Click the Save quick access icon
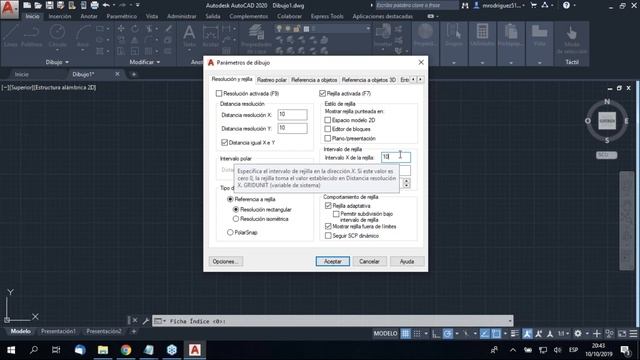640x360 pixels. coord(49,5)
